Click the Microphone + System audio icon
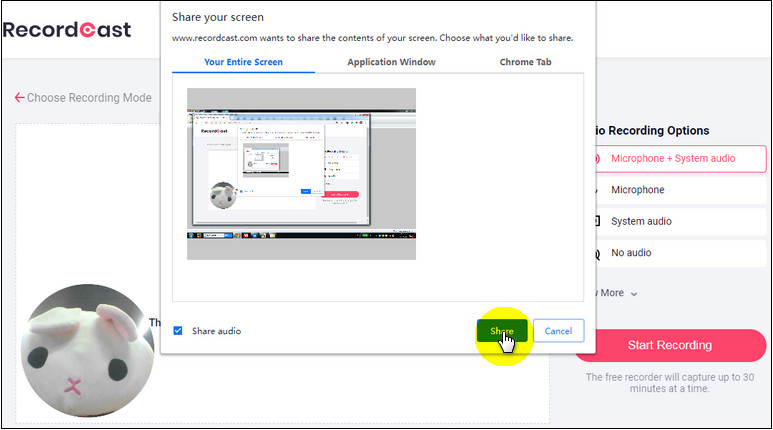 pyautogui.click(x=597, y=159)
